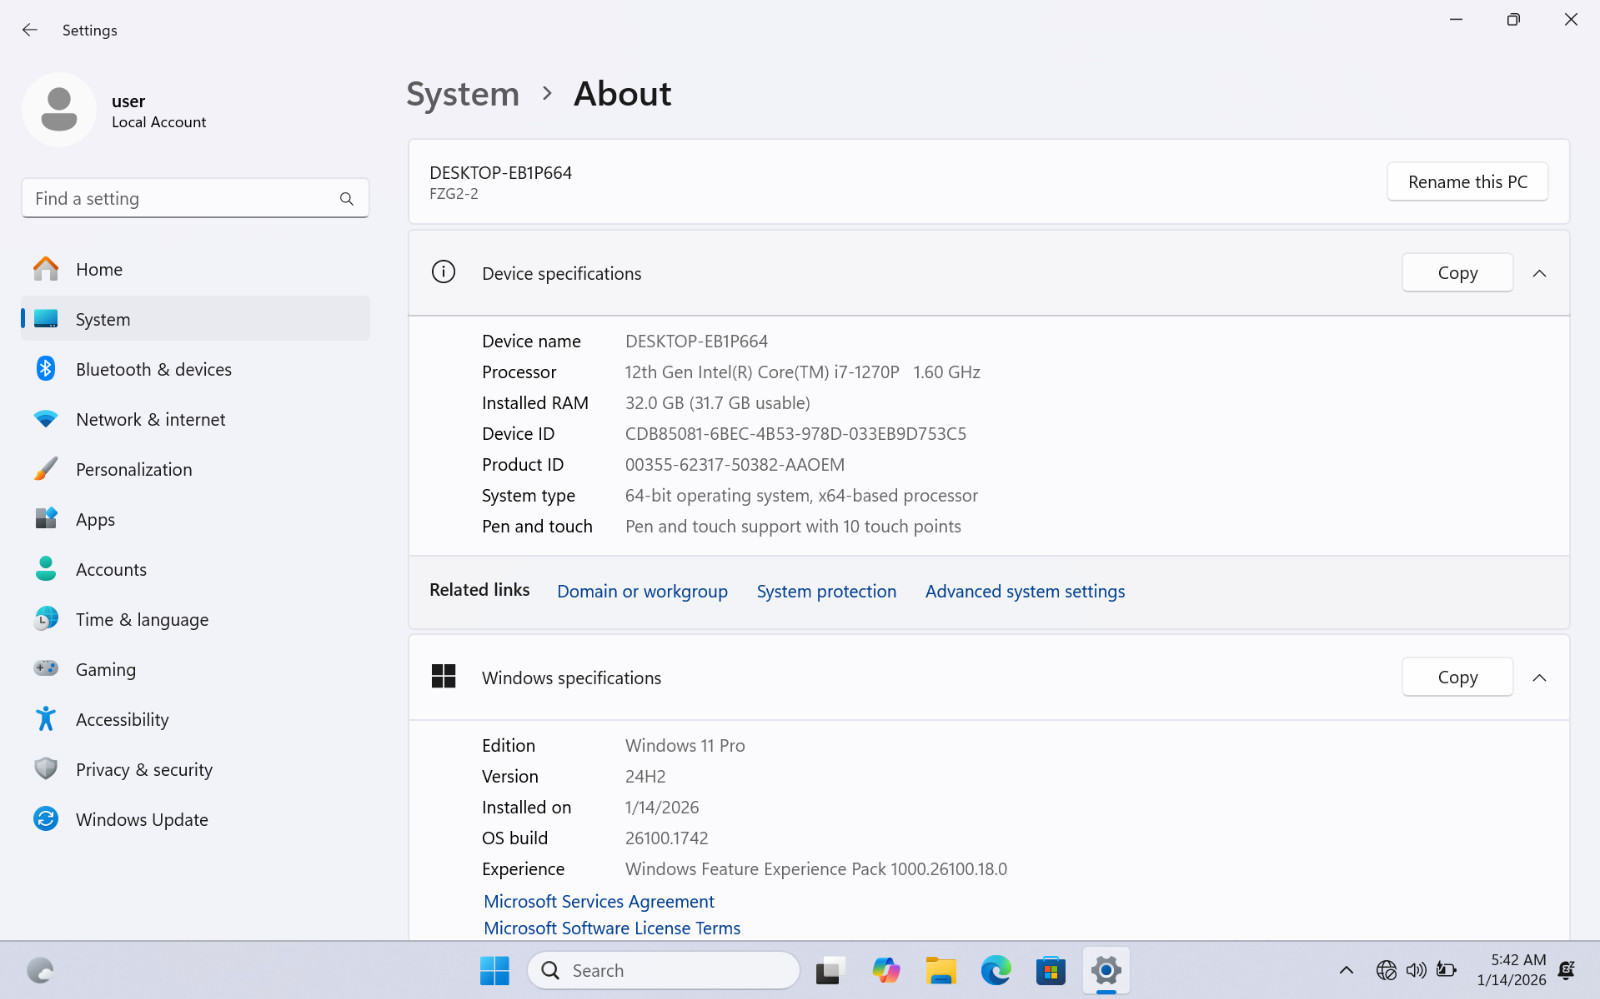Click the search icon in Find a setting
Screen dimensions: 1600x999
[346, 199]
